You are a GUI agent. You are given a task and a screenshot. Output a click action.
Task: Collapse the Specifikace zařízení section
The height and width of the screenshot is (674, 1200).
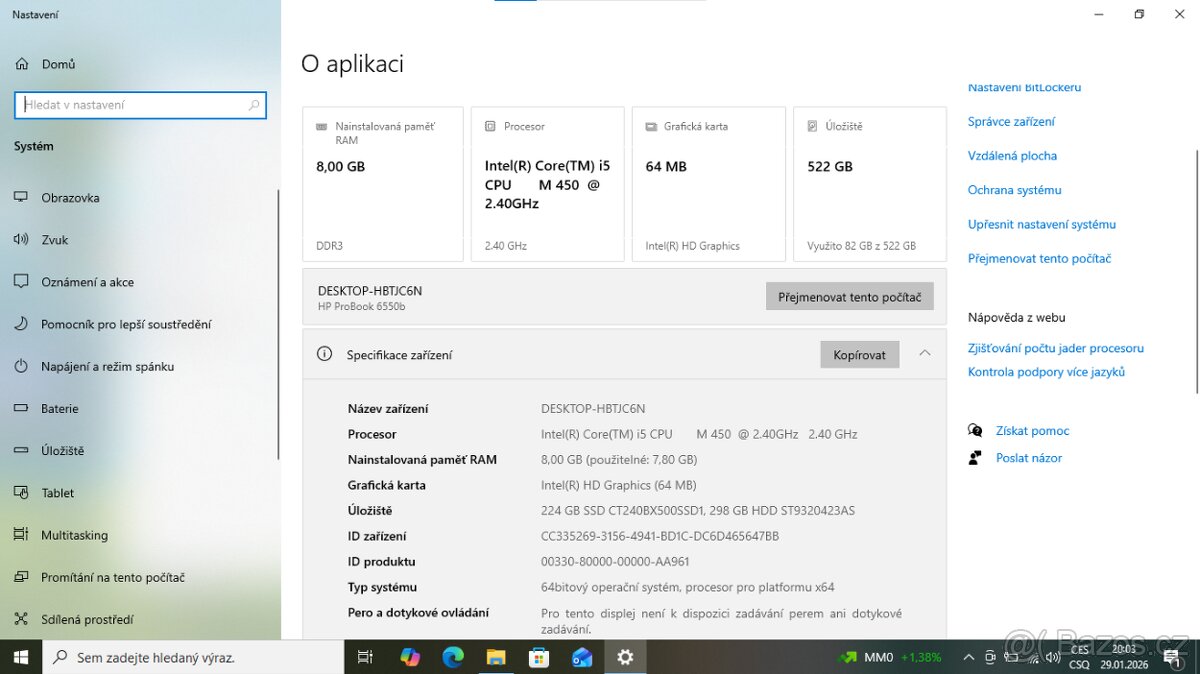pyautogui.click(x=925, y=354)
